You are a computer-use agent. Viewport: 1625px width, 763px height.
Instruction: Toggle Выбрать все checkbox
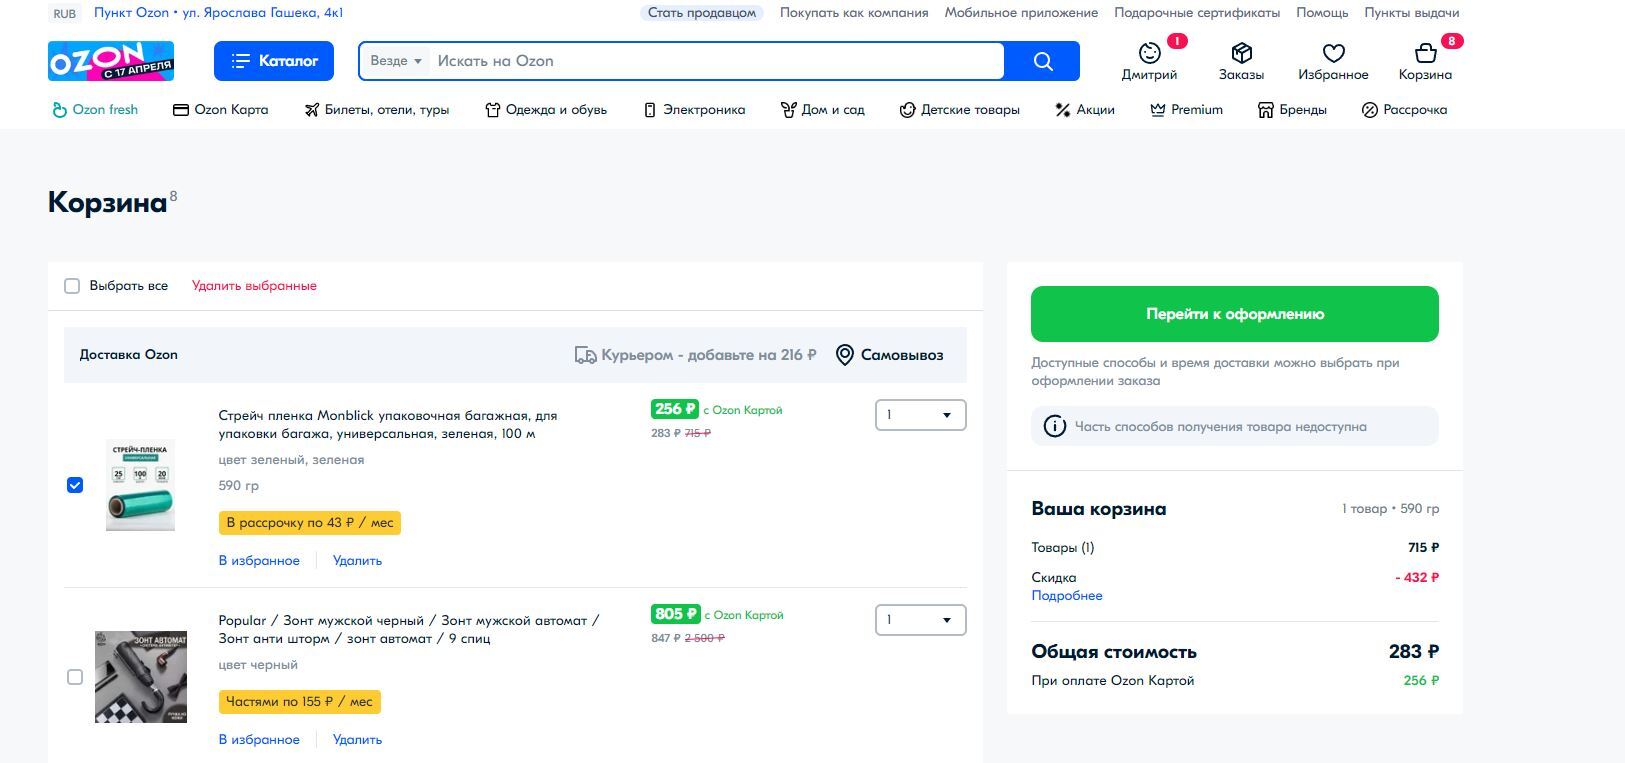click(72, 286)
